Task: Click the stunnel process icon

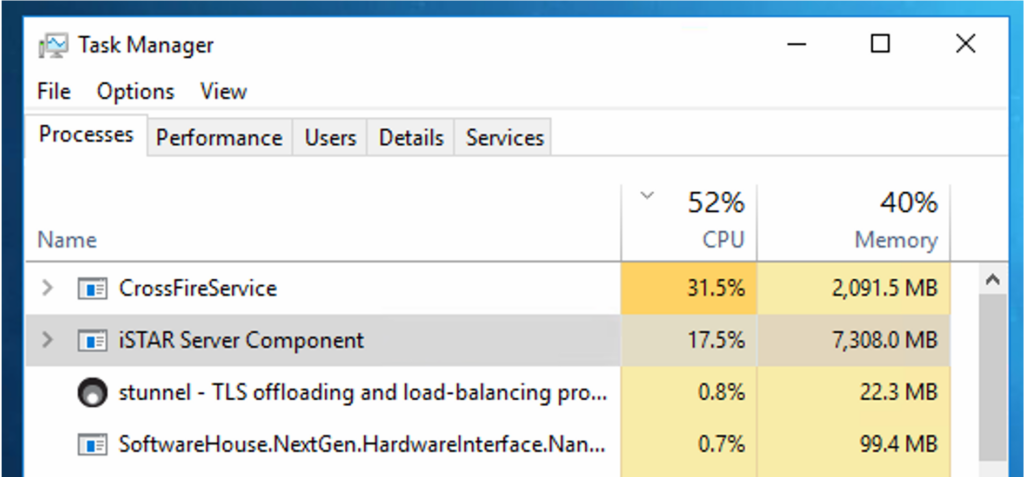Action: click(92, 393)
